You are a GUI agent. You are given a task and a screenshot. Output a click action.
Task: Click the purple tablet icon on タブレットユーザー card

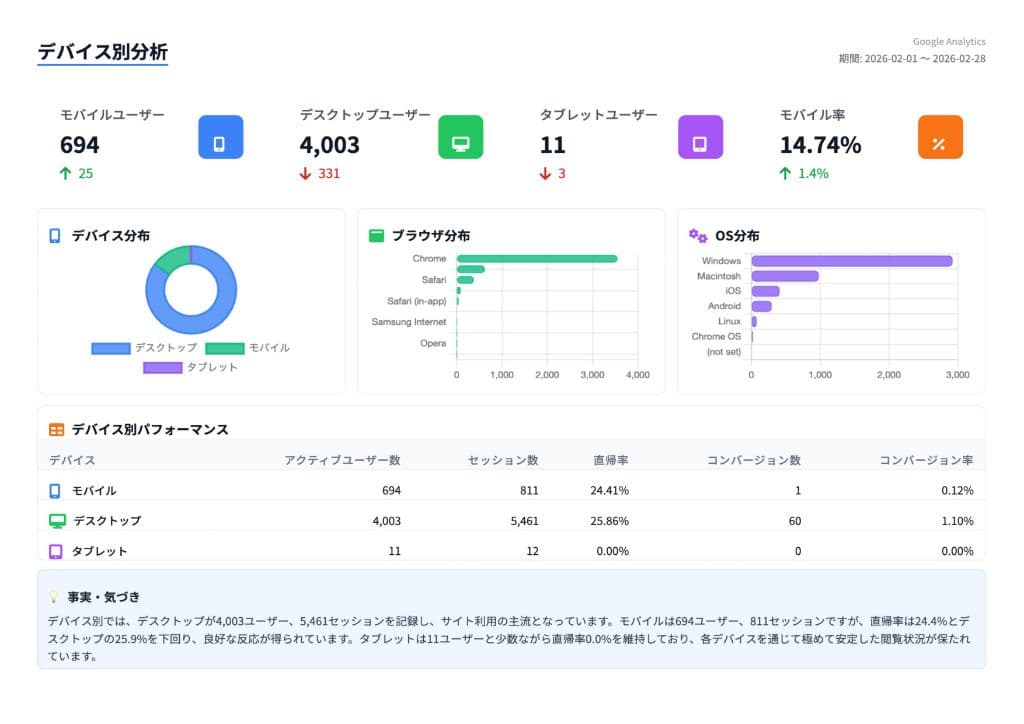click(x=699, y=137)
